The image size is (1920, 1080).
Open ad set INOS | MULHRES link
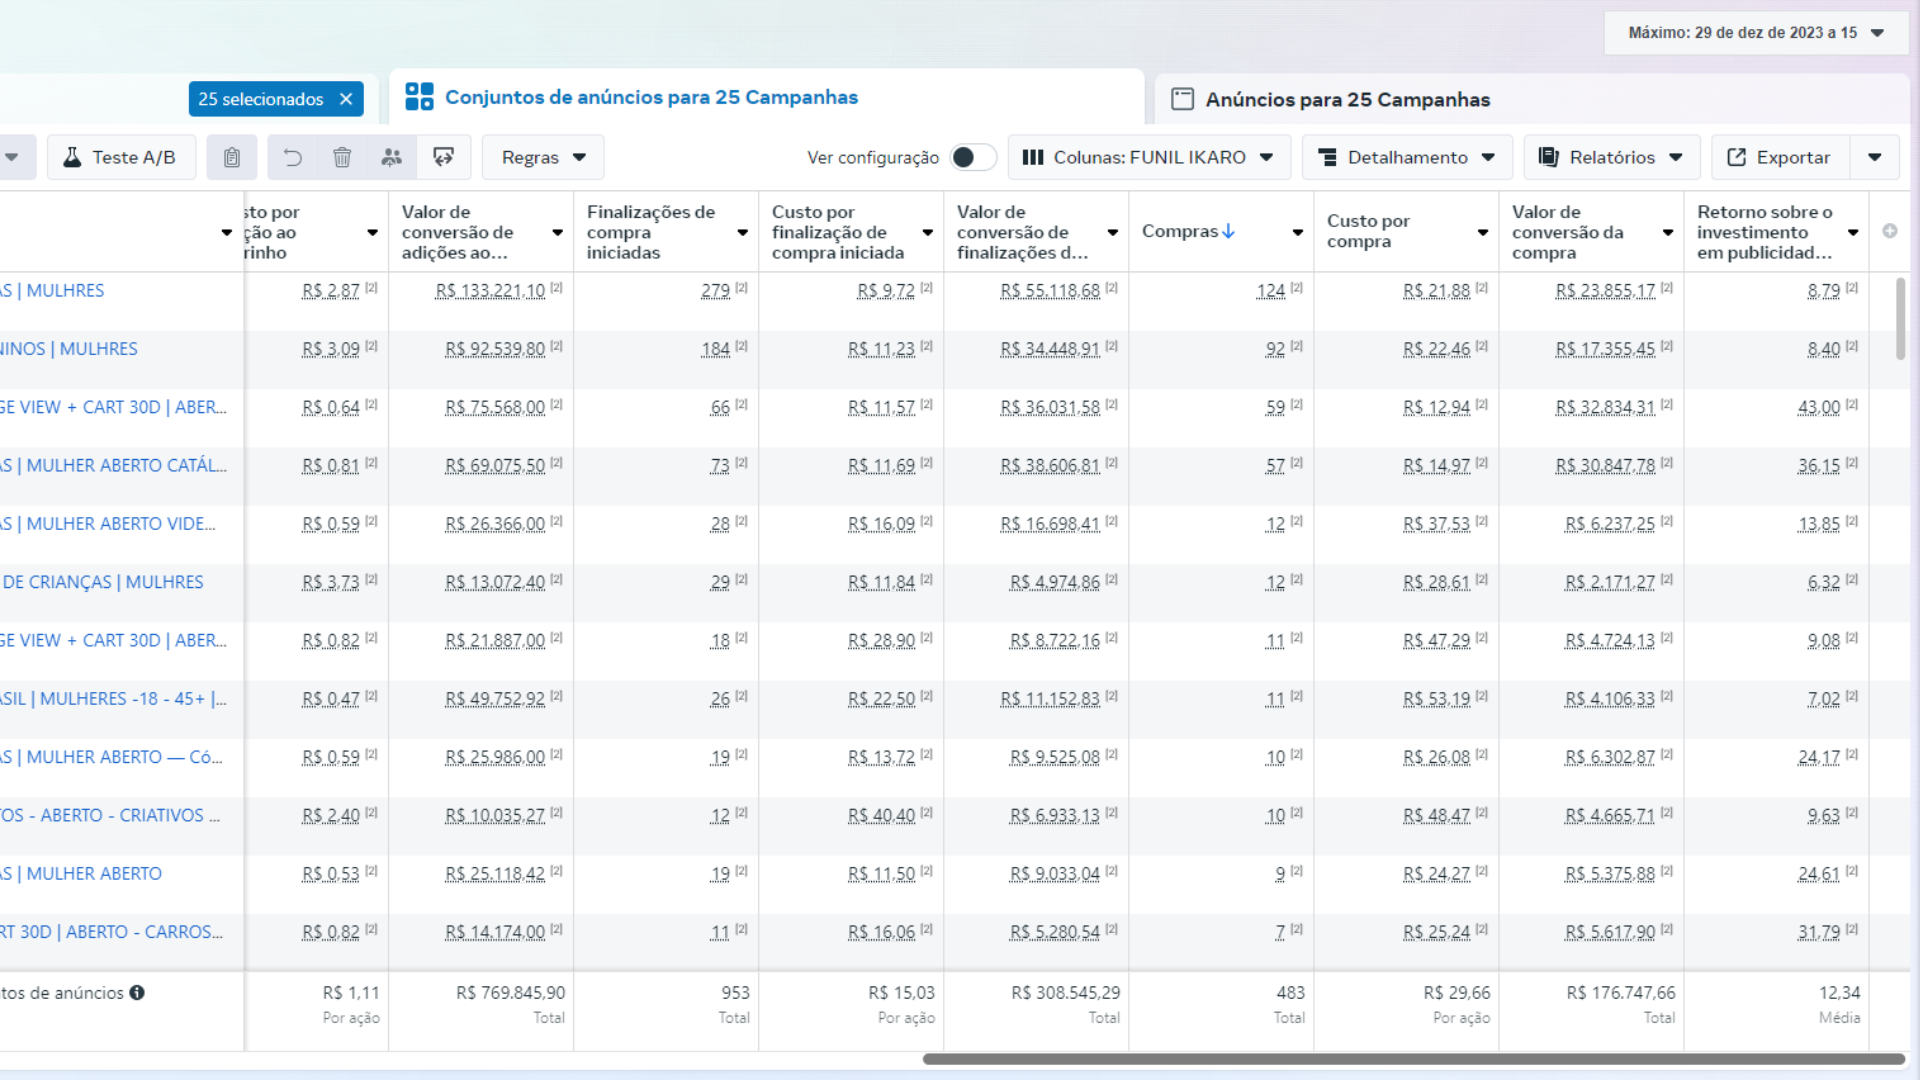tap(69, 349)
